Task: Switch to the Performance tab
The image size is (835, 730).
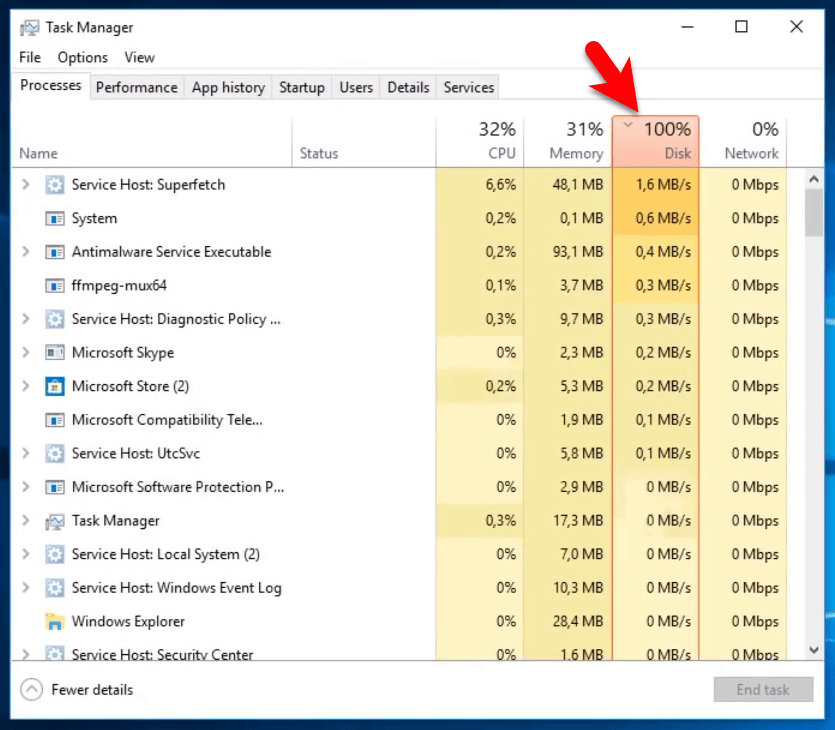Action: [x=137, y=87]
